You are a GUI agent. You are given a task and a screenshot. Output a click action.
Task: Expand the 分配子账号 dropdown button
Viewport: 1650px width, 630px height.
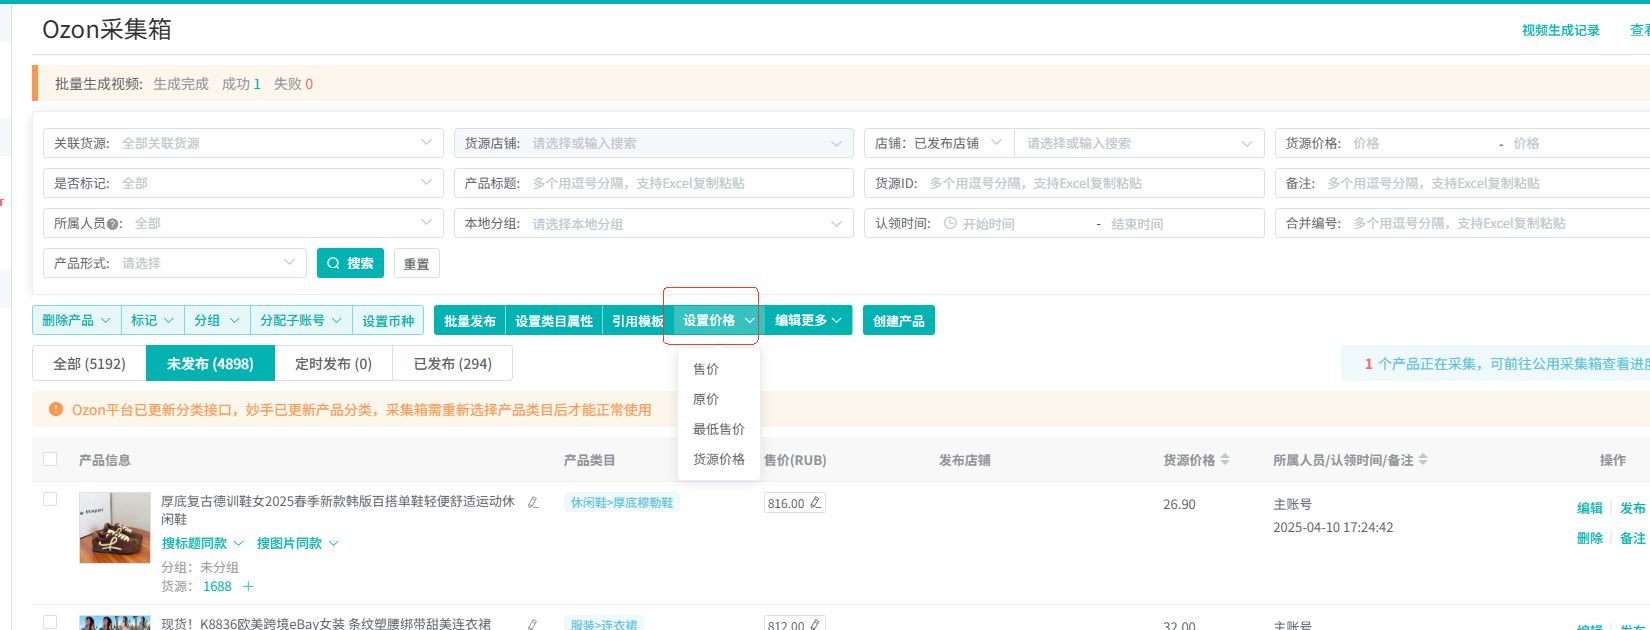pyautogui.click(x=301, y=320)
